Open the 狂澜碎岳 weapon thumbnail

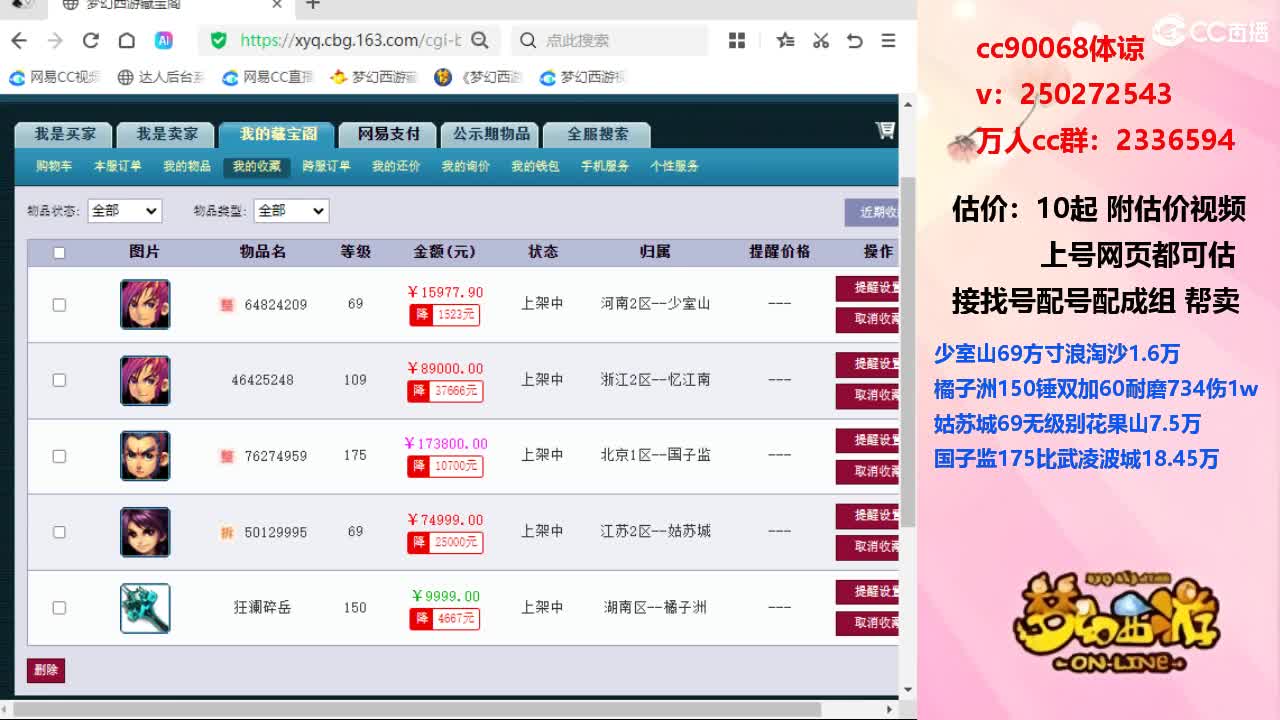(x=145, y=608)
